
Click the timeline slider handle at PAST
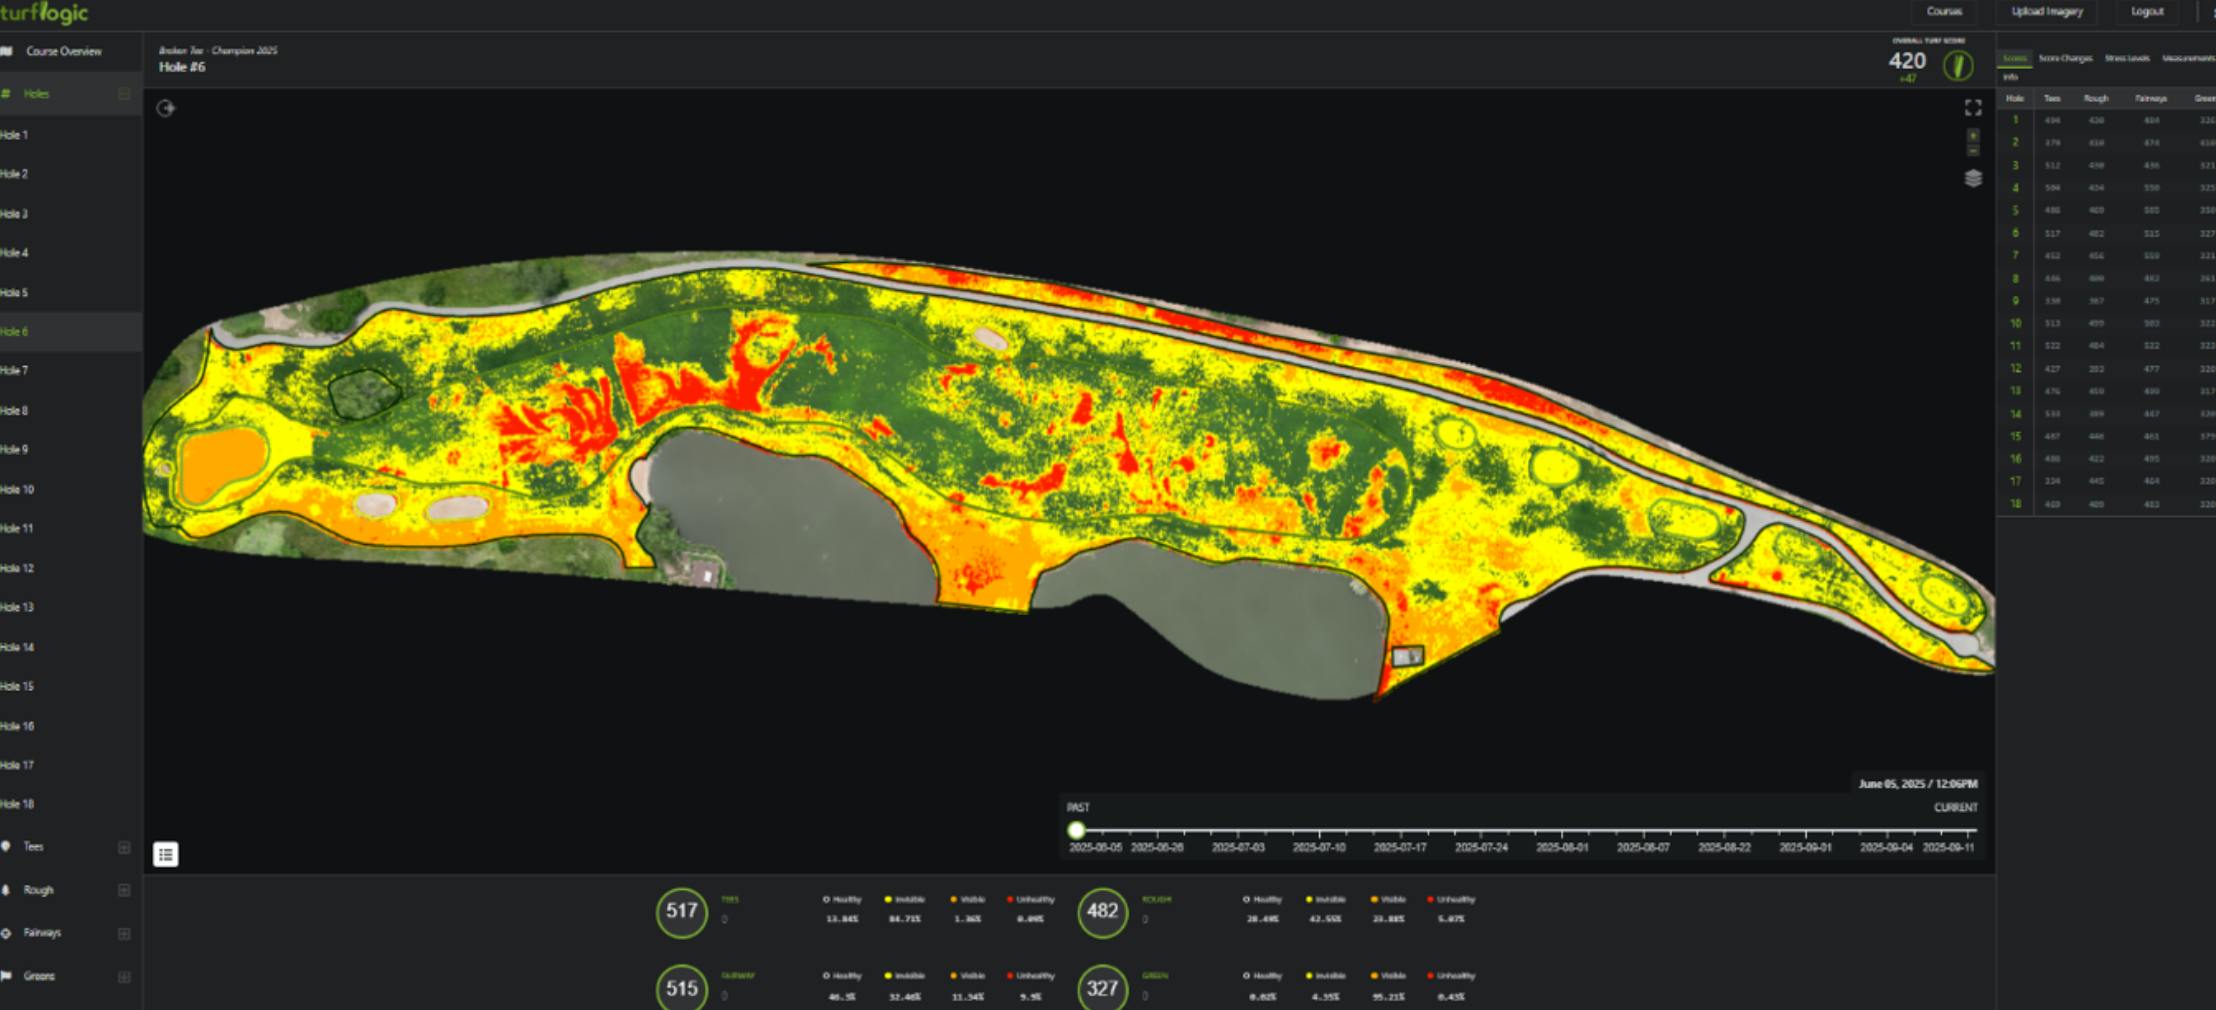[x=1076, y=830]
